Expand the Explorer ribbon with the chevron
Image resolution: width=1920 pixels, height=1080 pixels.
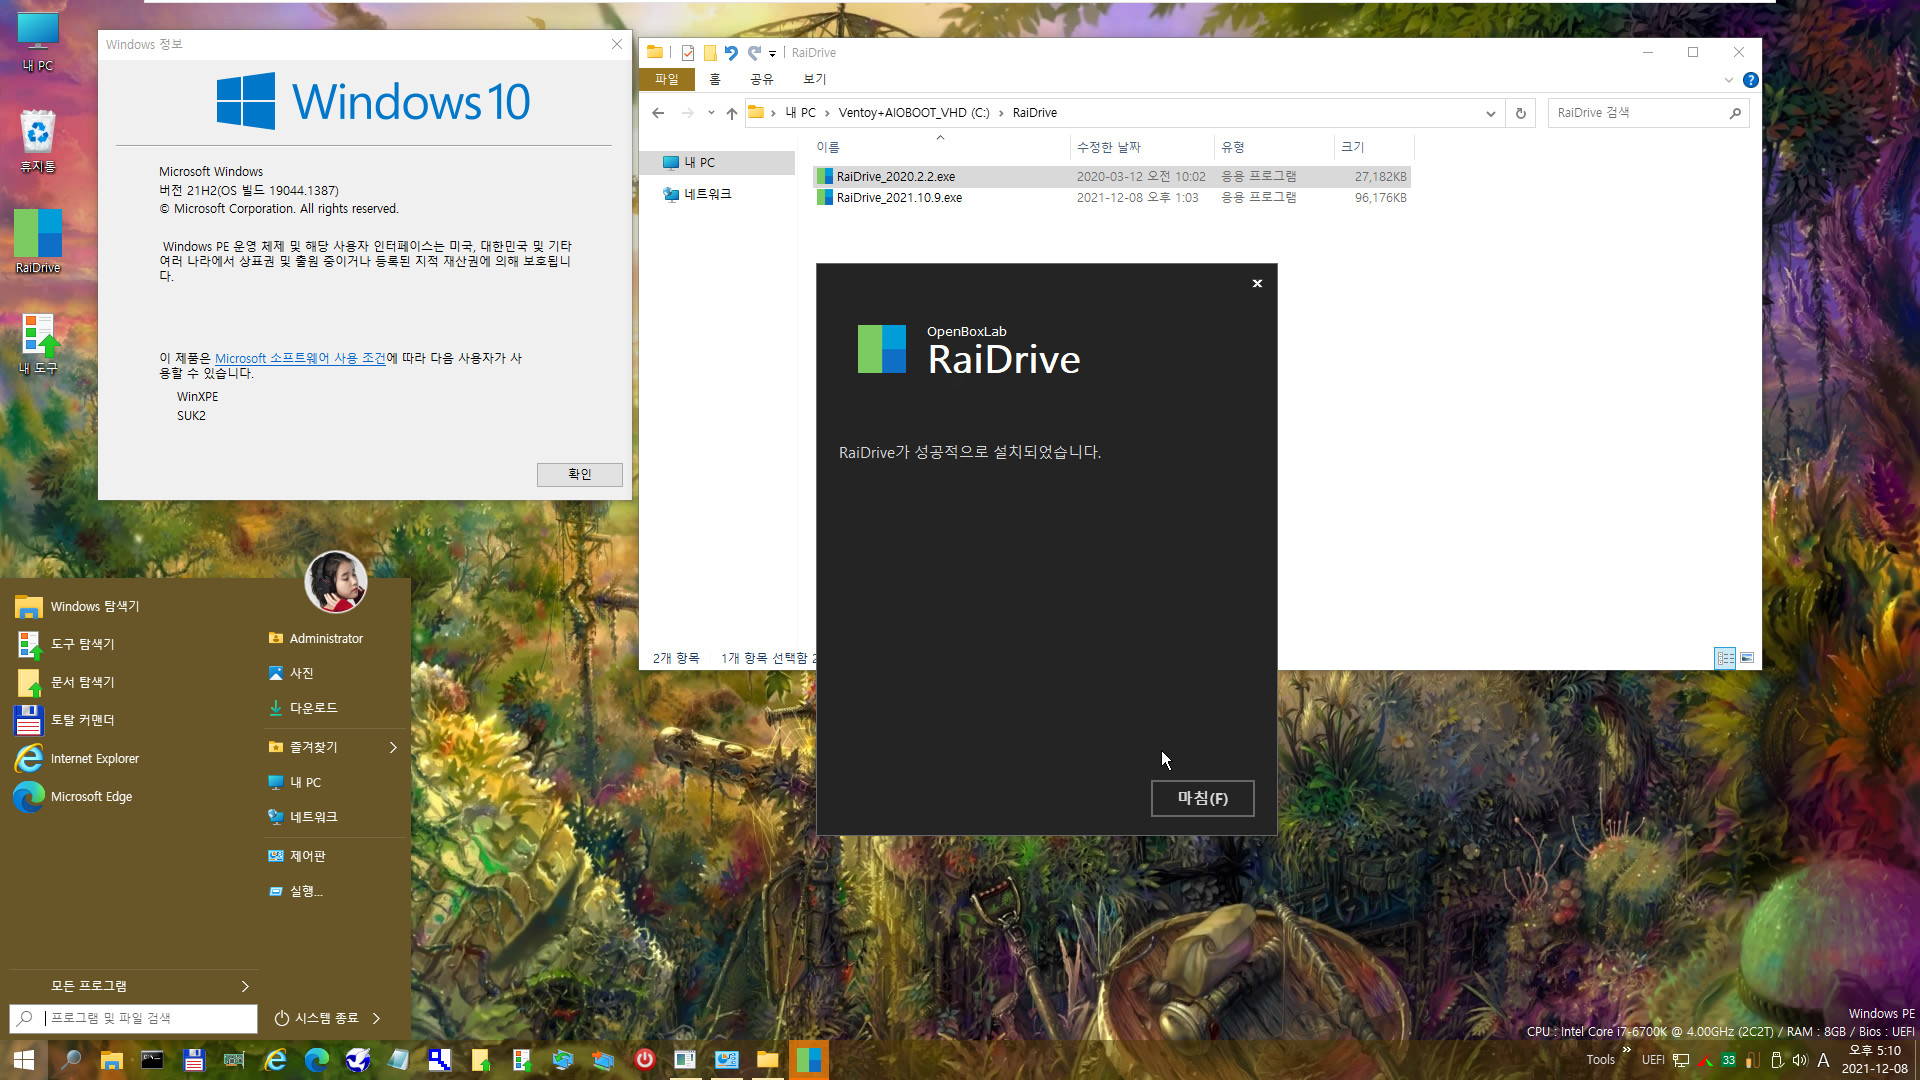(x=1728, y=80)
